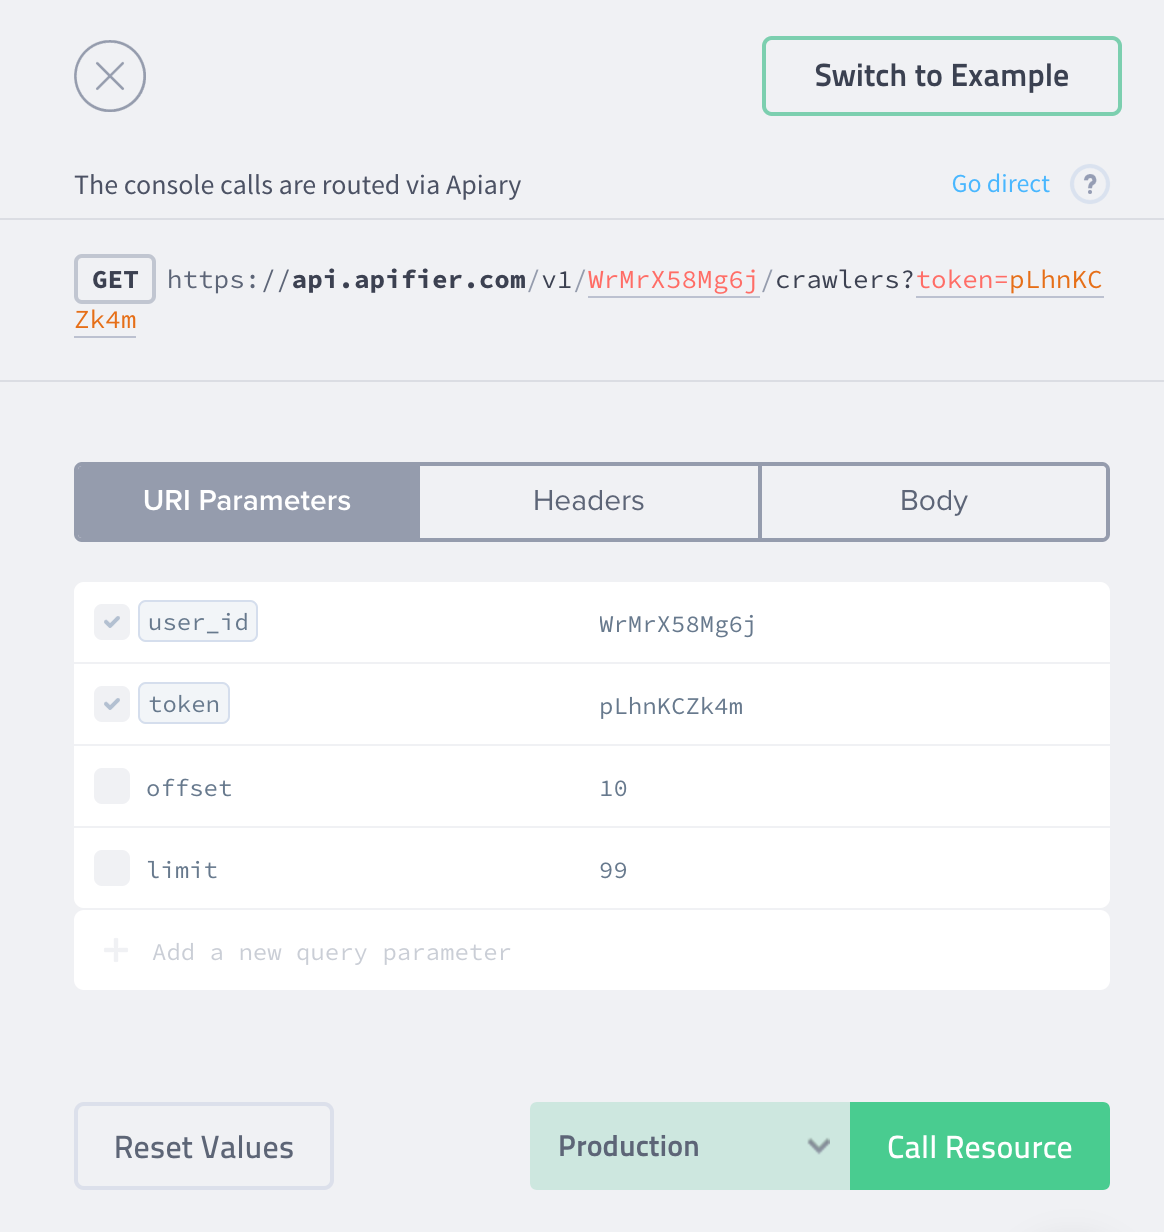
Task: Click the Call Resource button
Action: click(x=979, y=1146)
